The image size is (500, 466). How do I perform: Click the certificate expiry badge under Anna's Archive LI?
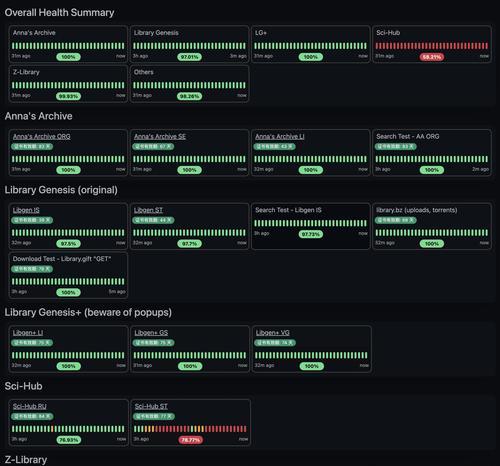[274, 146]
